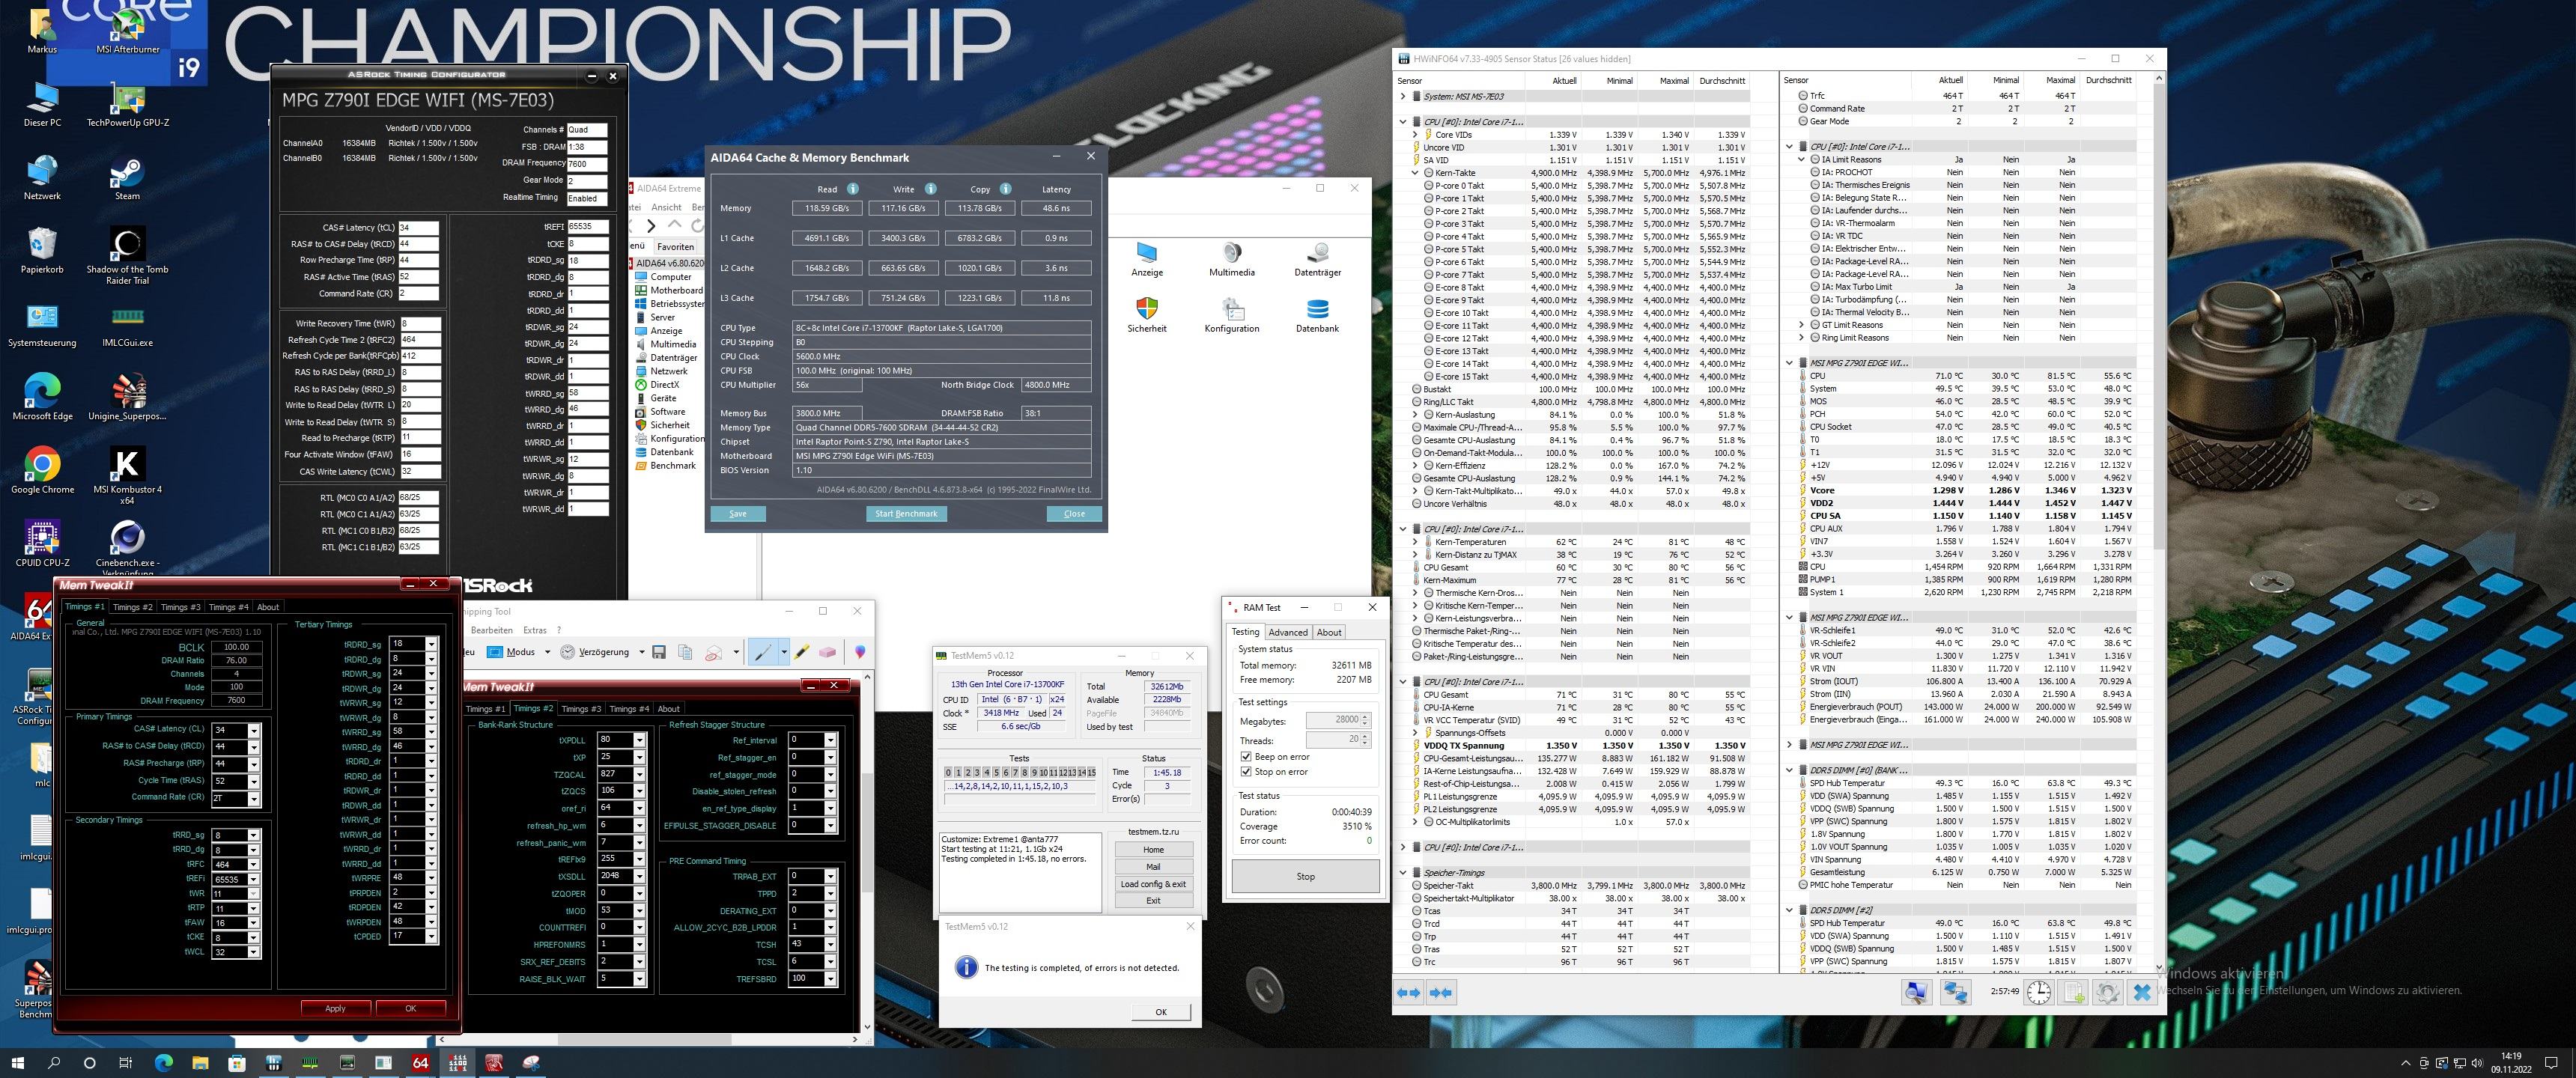
Task: Click the AIDA64 icon in the taskbar
Action: (421, 1063)
